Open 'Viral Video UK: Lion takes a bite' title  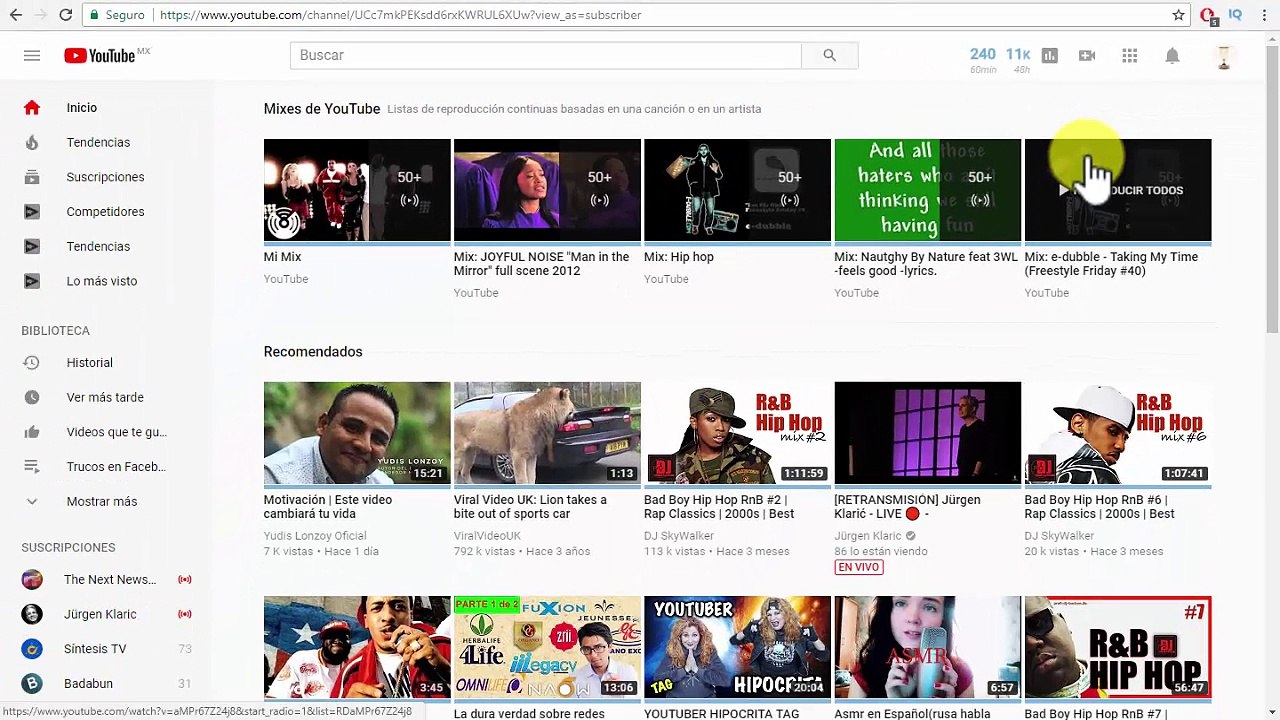tap(530, 507)
